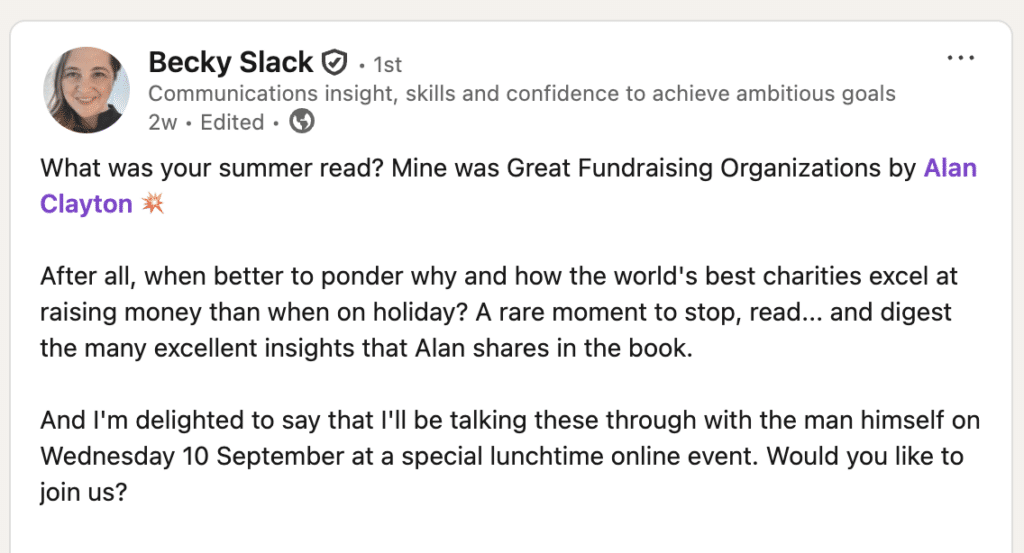Click the "Edited" label in post header
This screenshot has height=553, width=1024.
[232, 122]
